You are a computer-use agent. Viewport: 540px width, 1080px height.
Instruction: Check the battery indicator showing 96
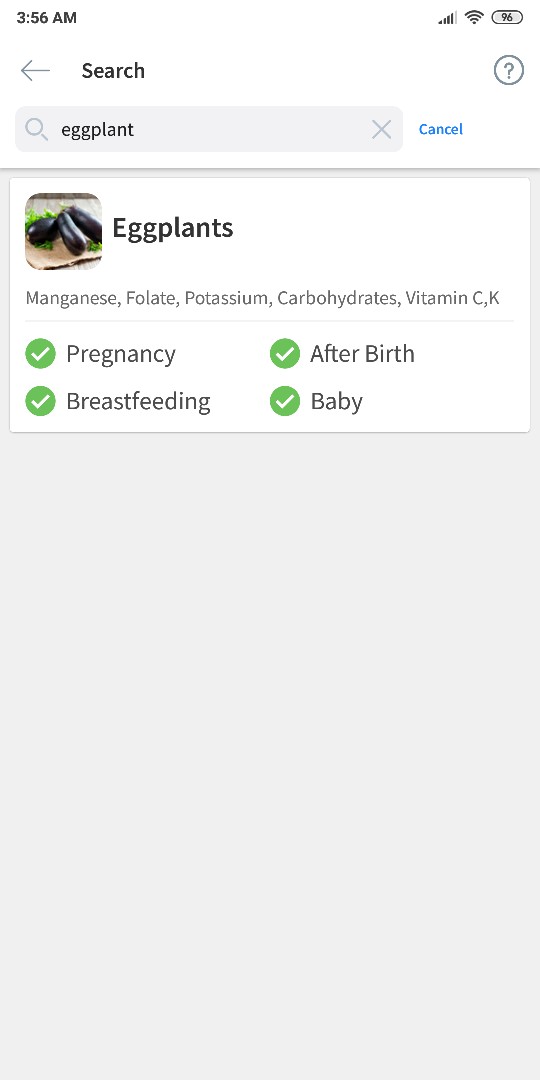[506, 17]
